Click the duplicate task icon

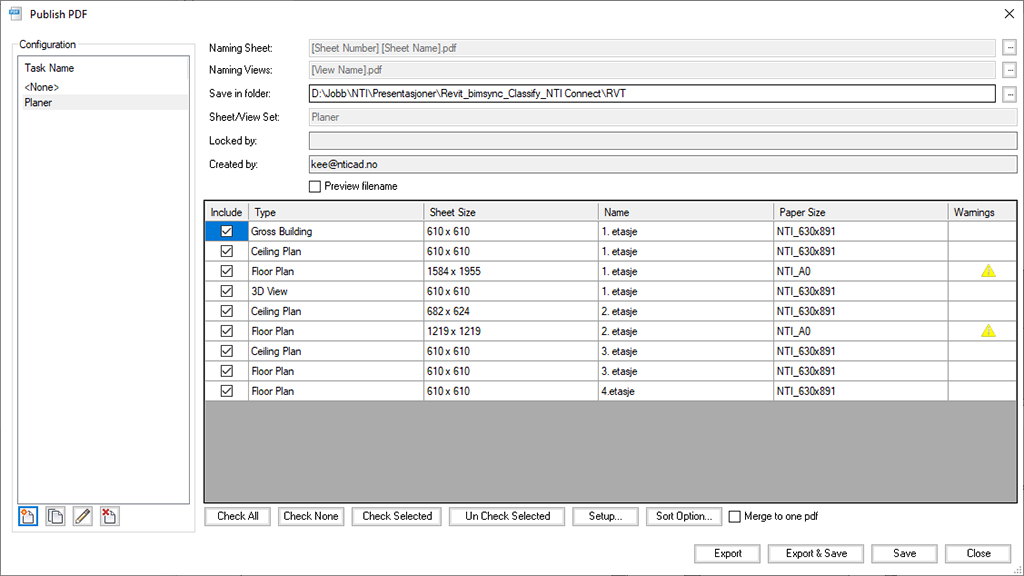(x=55, y=516)
